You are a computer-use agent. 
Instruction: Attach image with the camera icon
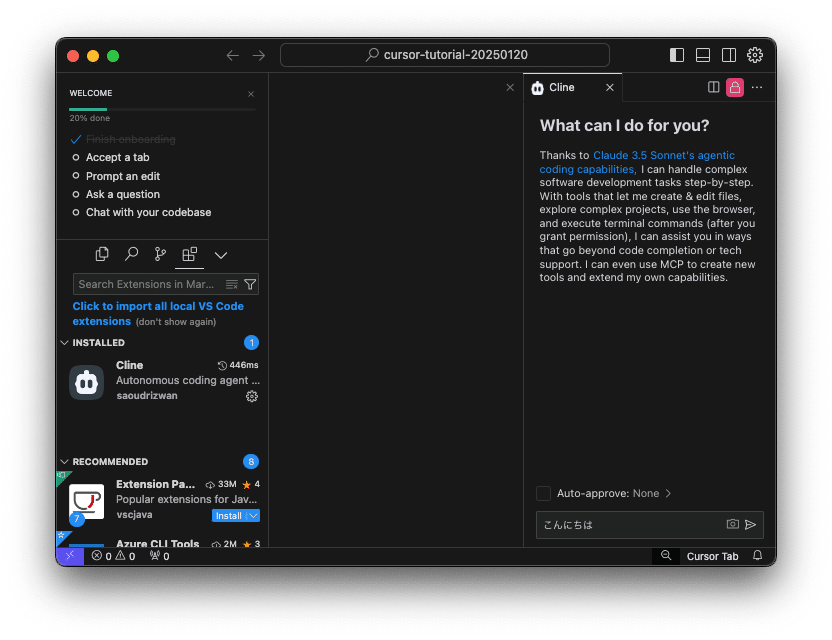tap(732, 524)
